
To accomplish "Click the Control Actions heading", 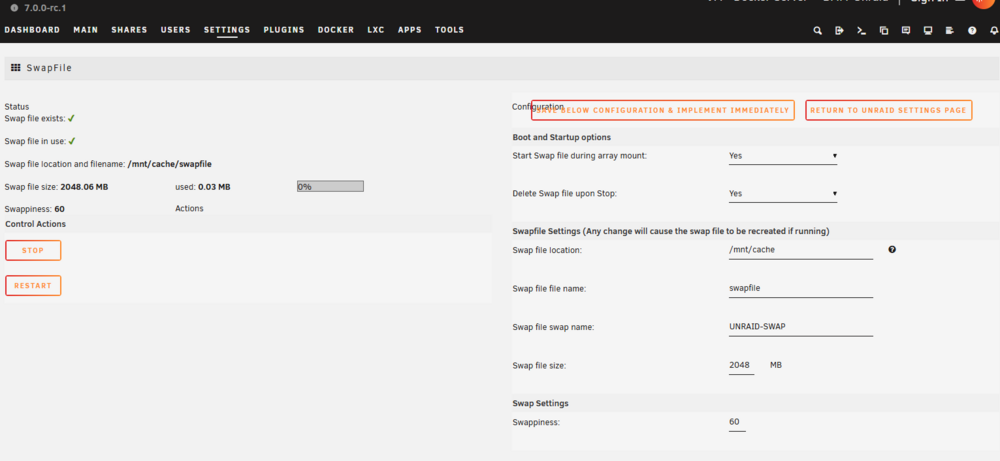I will point(35,224).
